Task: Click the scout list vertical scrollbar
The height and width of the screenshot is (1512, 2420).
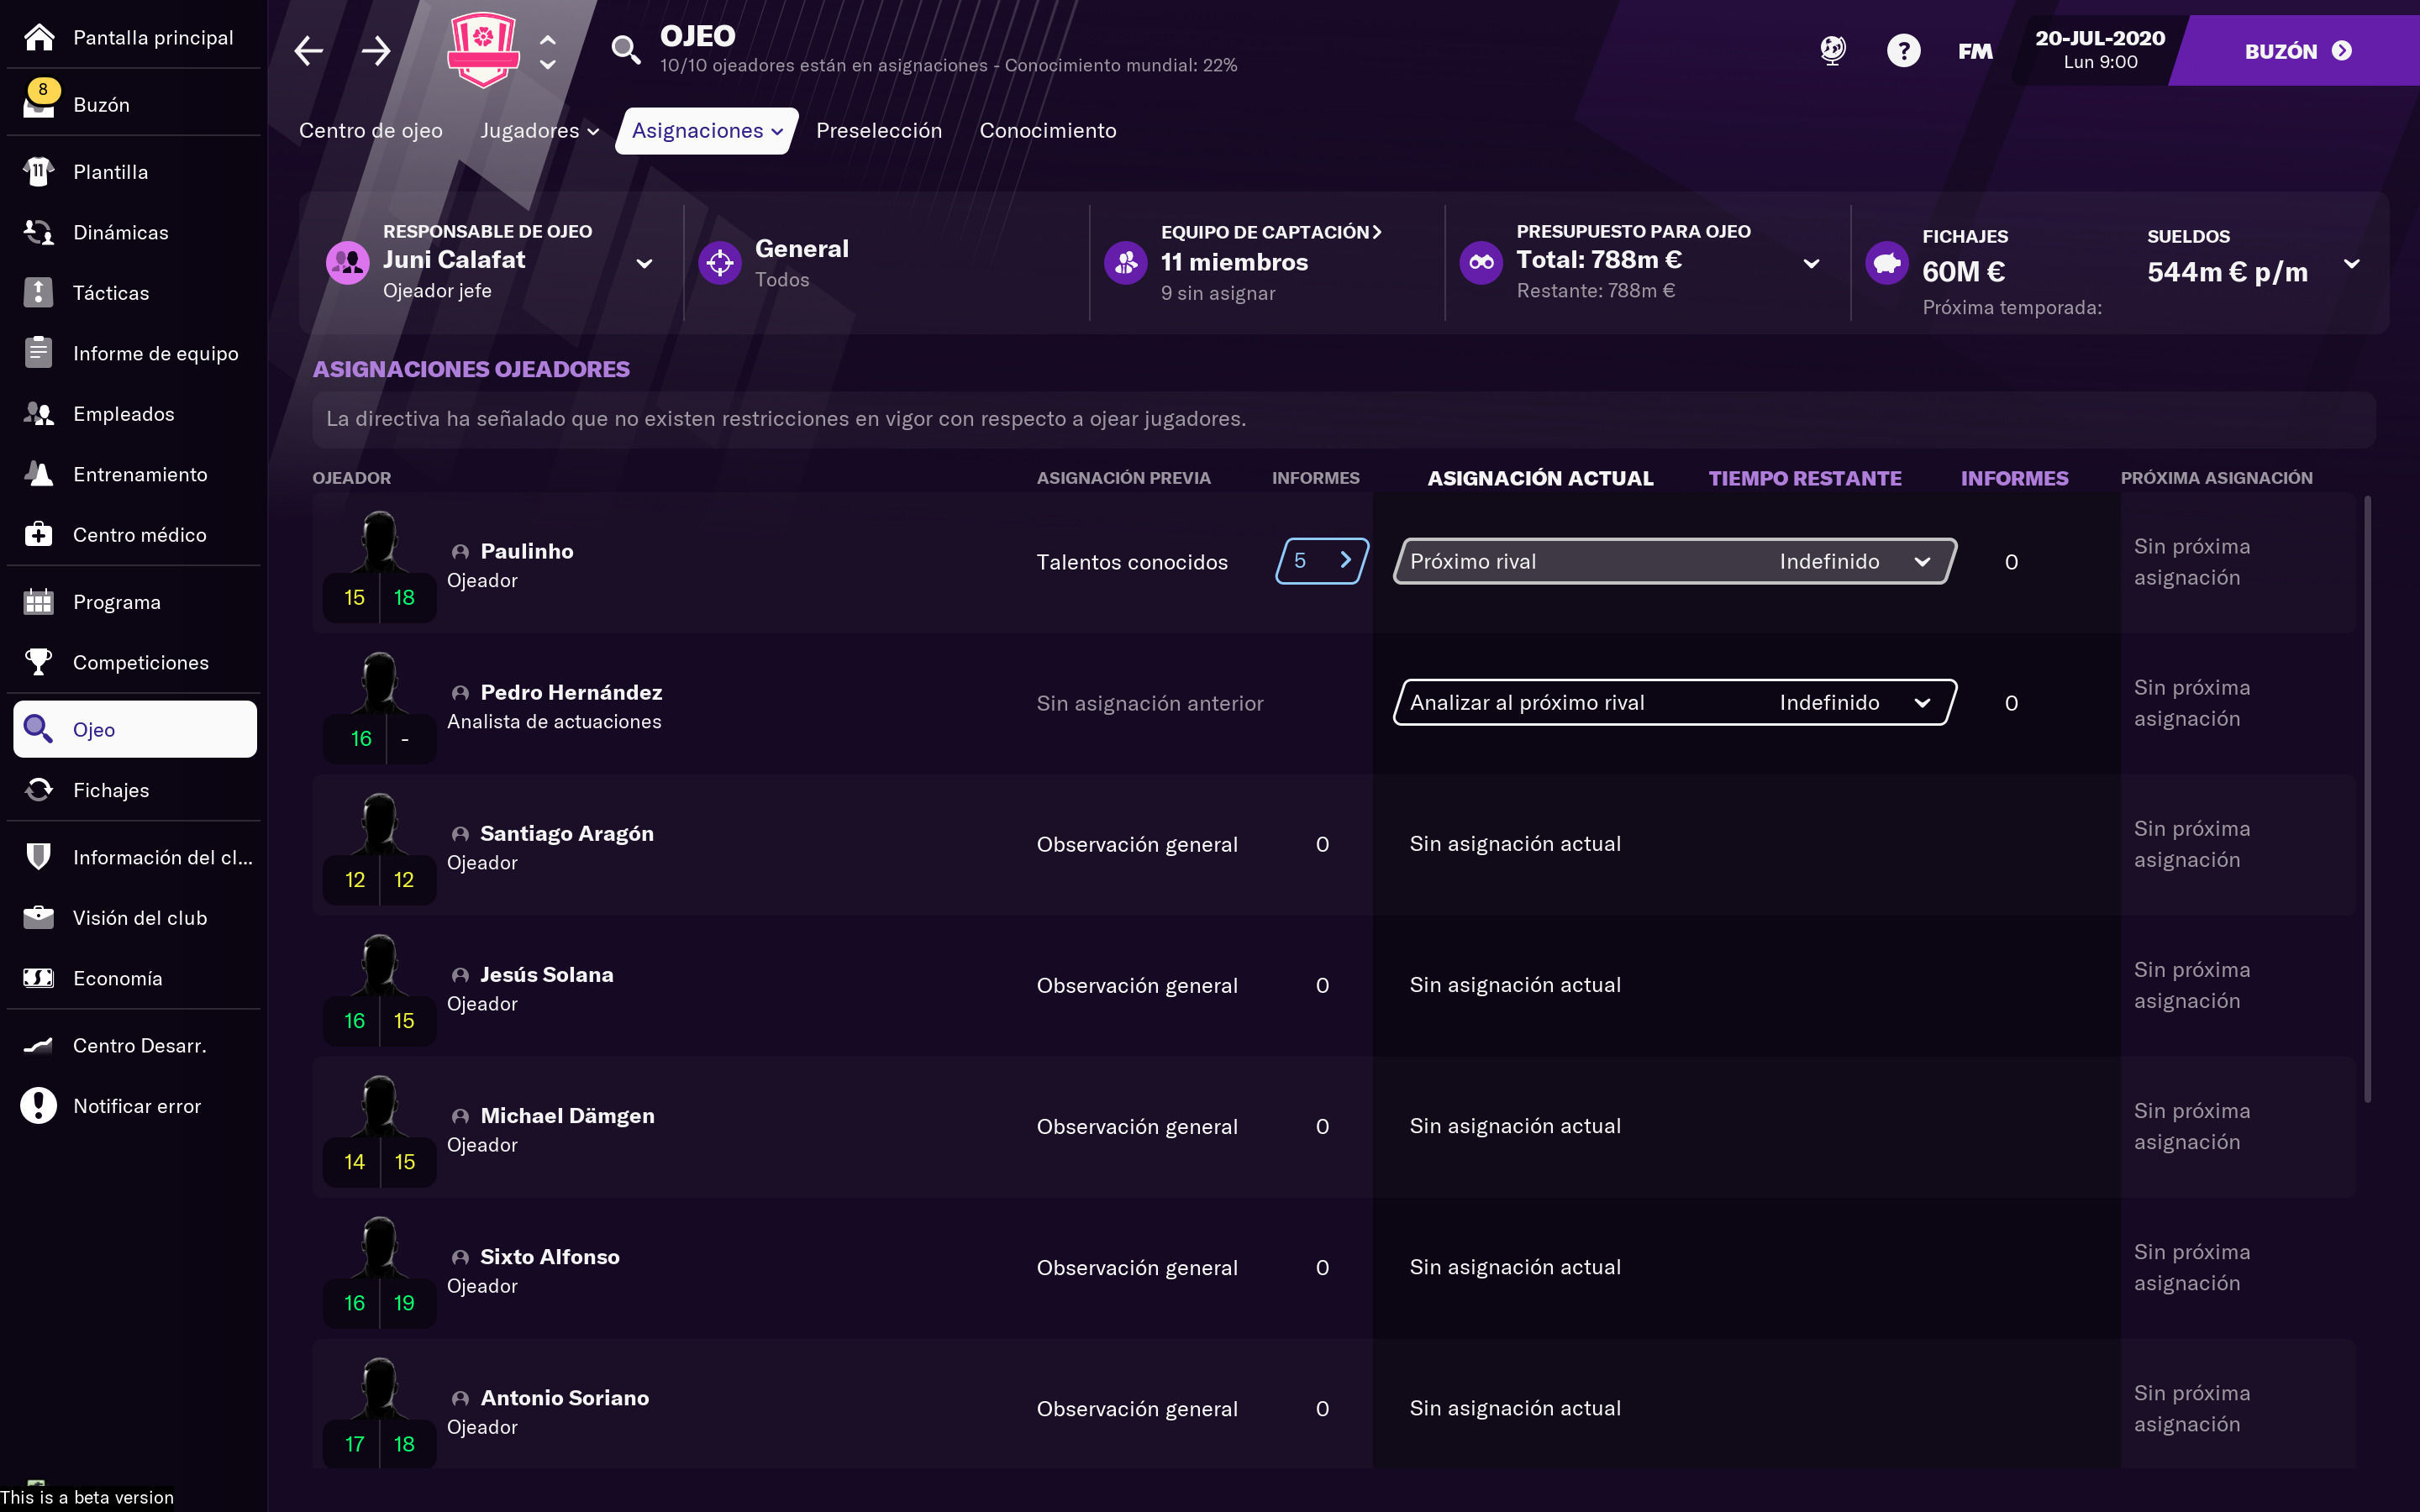Action: (2367, 800)
